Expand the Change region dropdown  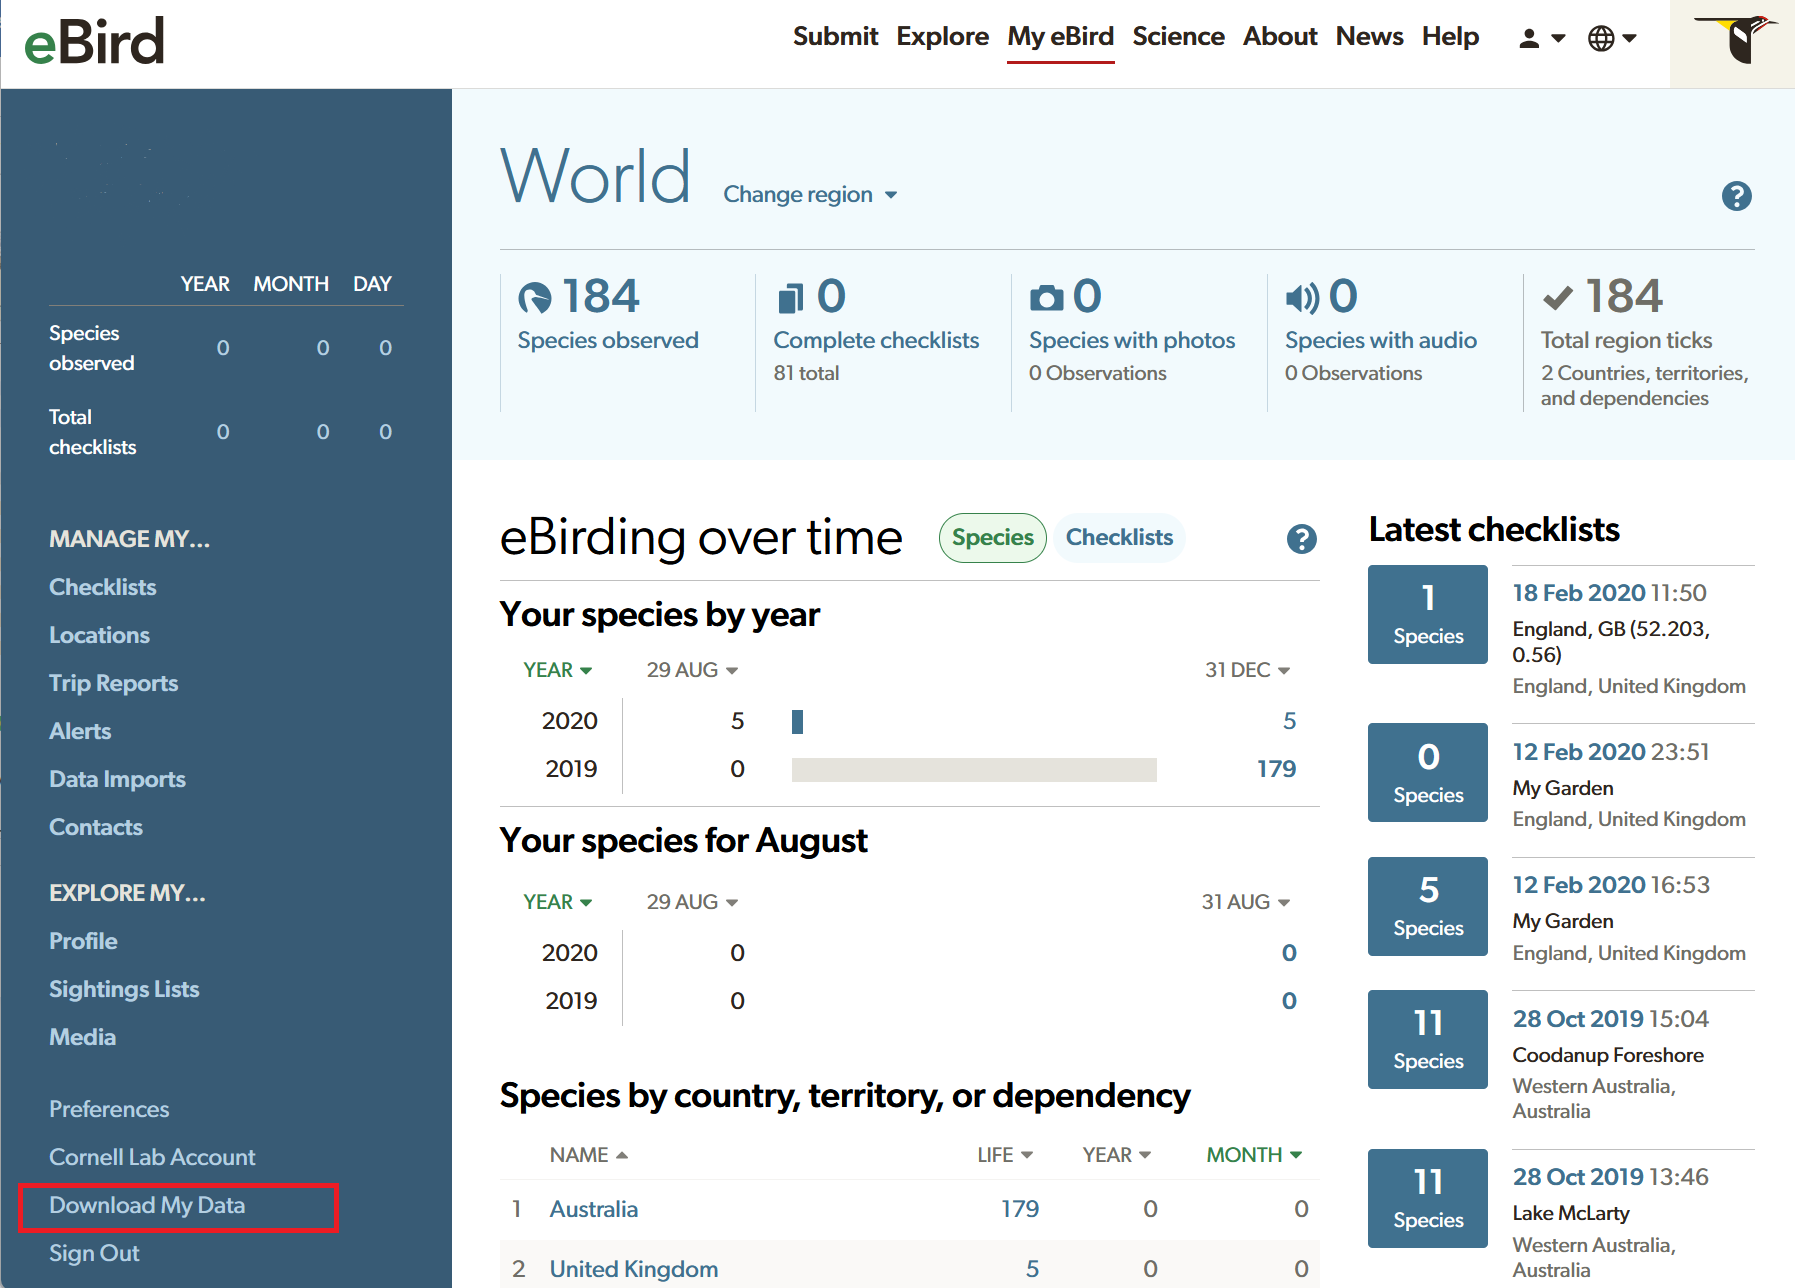810,194
